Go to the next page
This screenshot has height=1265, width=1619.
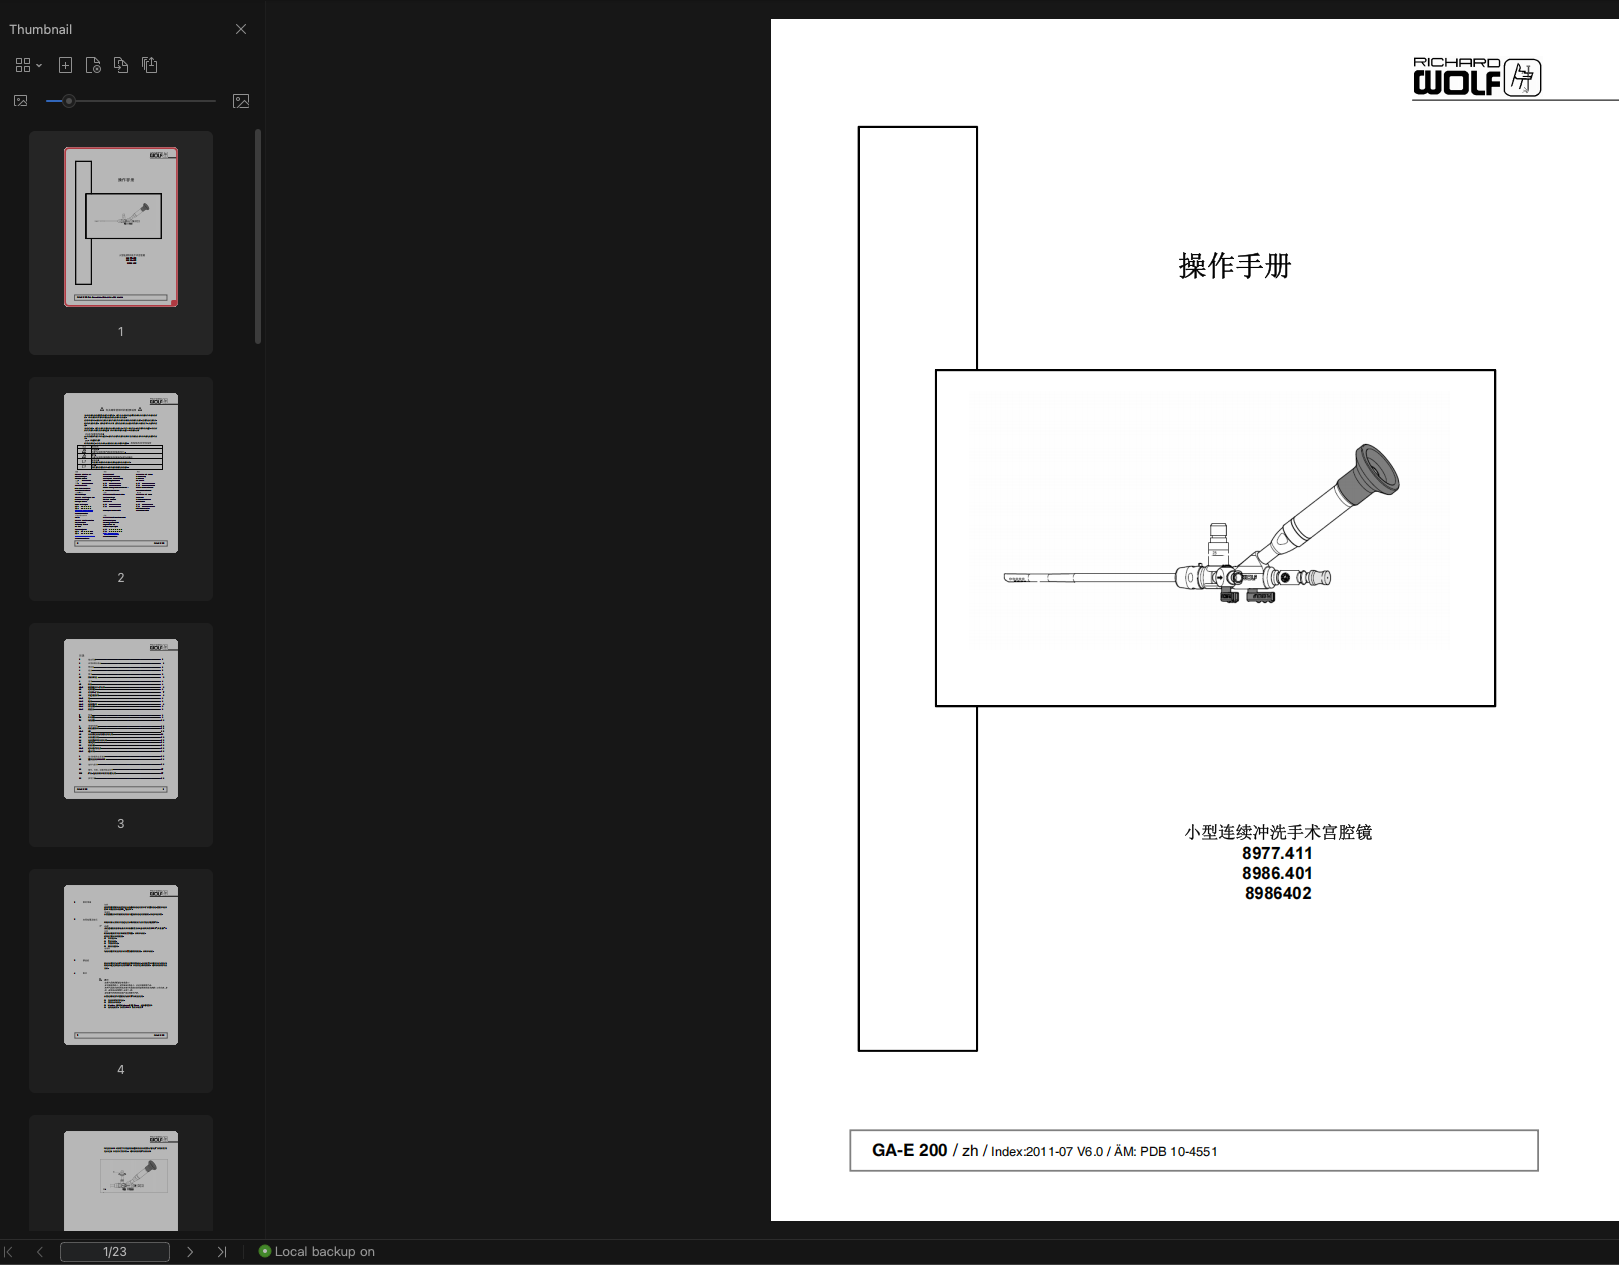191,1251
